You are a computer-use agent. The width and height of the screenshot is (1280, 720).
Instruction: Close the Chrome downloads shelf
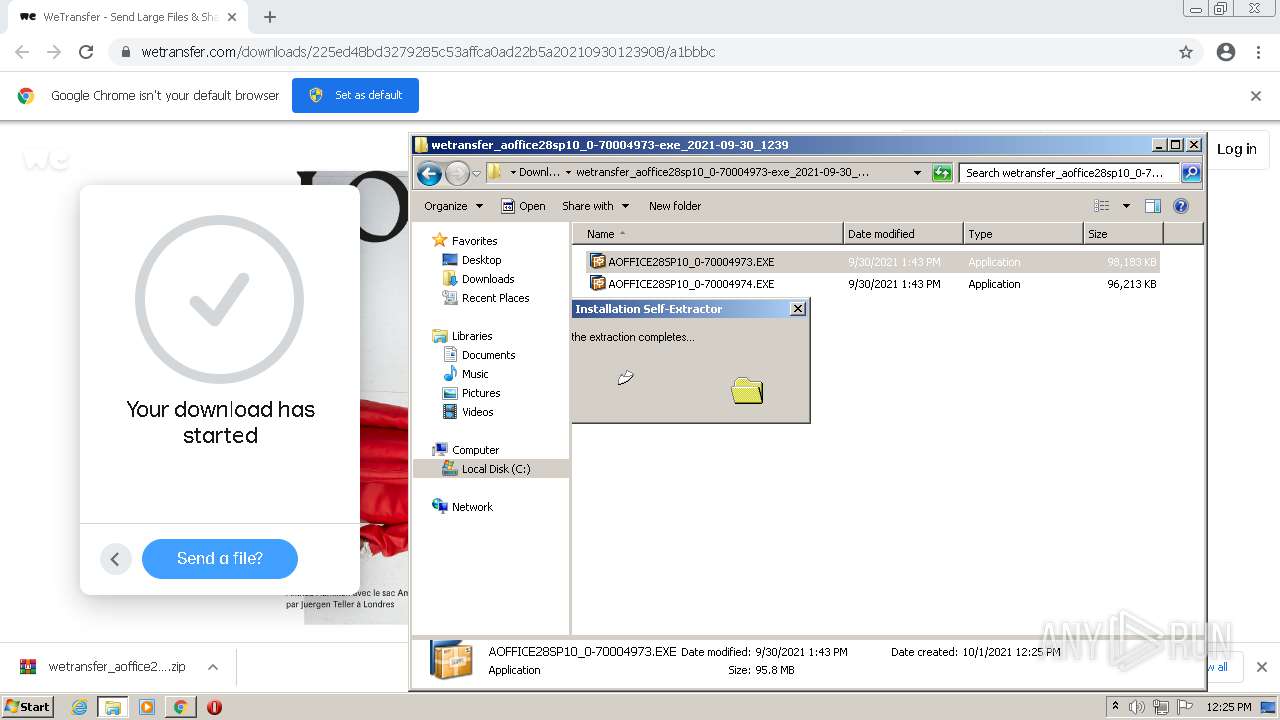coord(1262,667)
